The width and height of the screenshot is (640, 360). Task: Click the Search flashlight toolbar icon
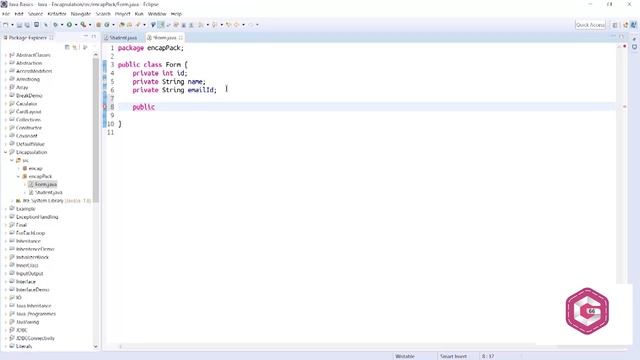click(138, 25)
